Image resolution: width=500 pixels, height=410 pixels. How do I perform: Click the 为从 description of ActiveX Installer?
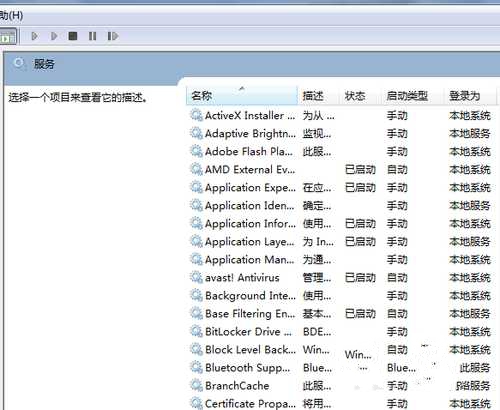tap(318, 115)
